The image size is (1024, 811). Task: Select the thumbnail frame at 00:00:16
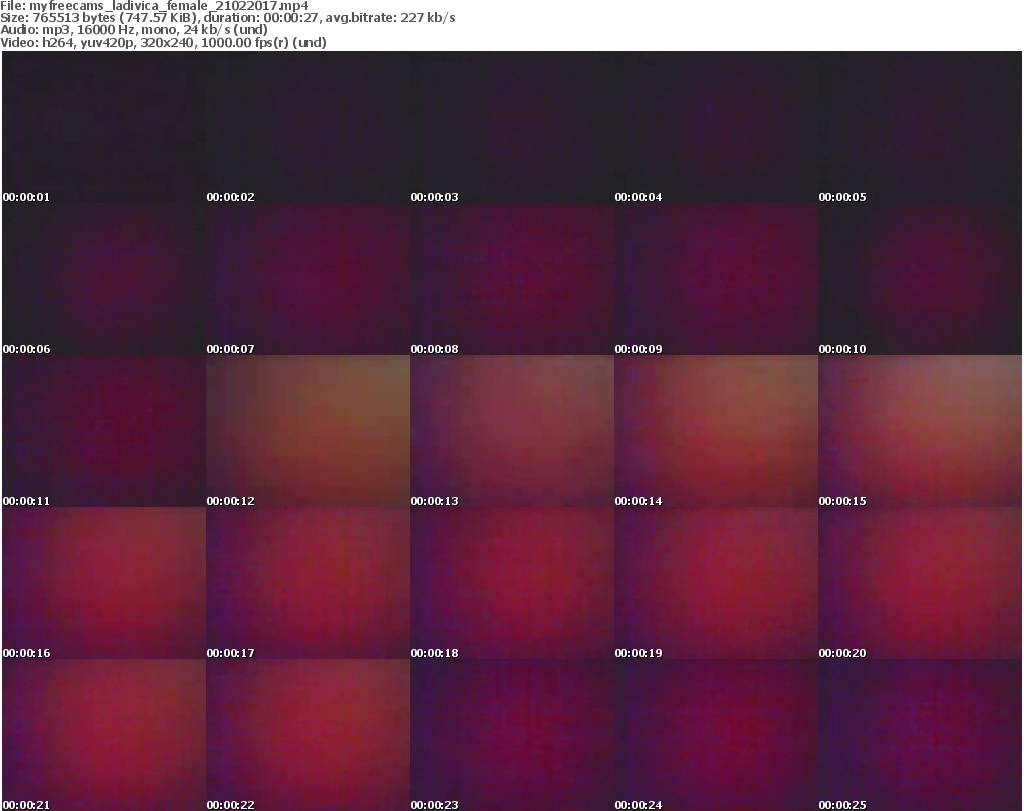(104, 583)
